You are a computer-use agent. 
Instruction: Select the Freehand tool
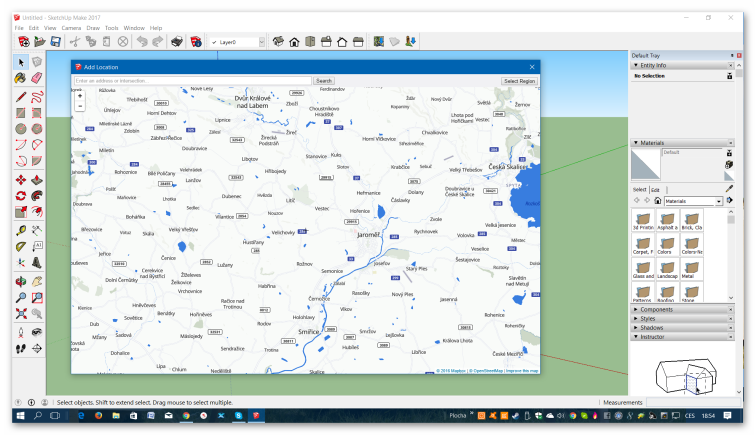coord(37,97)
